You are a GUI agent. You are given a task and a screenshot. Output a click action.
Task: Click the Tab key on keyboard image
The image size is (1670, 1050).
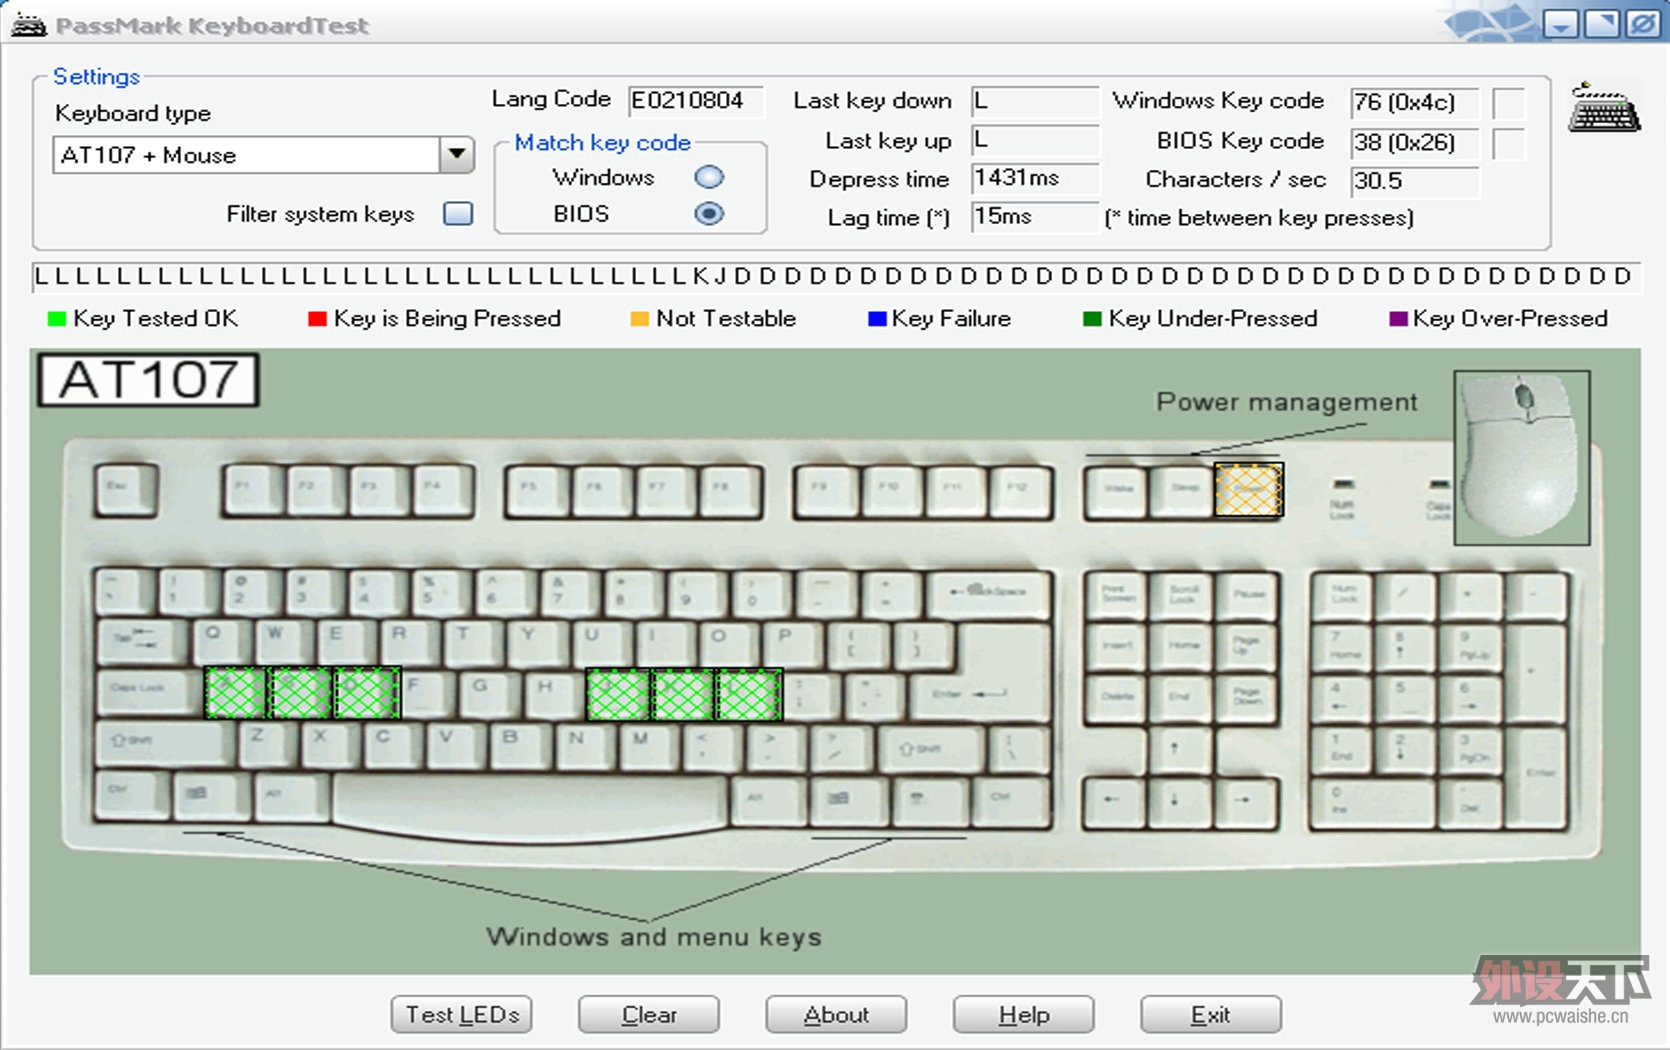(140, 640)
